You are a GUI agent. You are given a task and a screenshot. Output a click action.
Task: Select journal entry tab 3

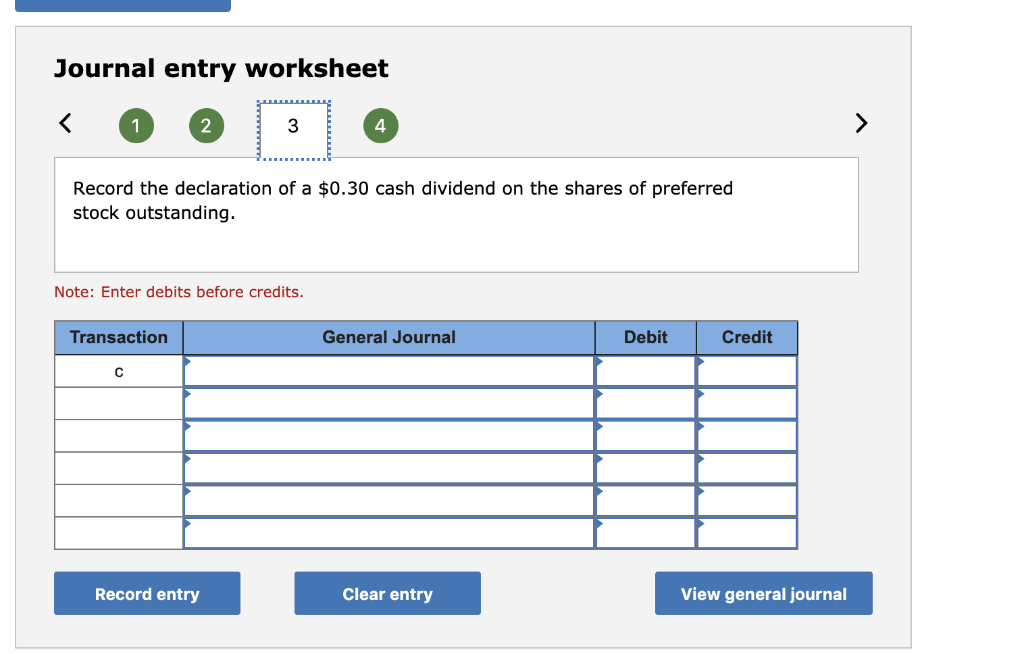pos(294,130)
